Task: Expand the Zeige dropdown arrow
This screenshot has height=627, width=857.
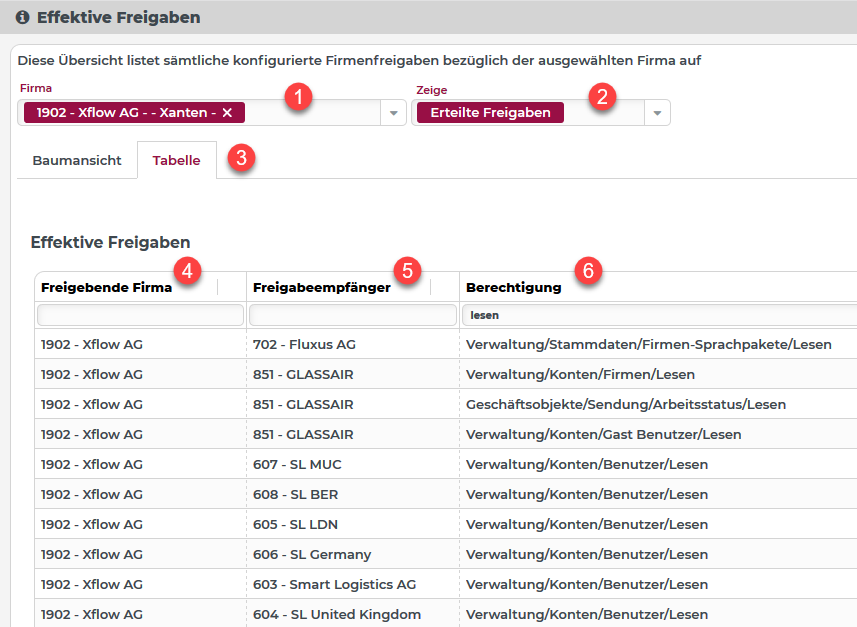Action: pyautogui.click(x=657, y=113)
